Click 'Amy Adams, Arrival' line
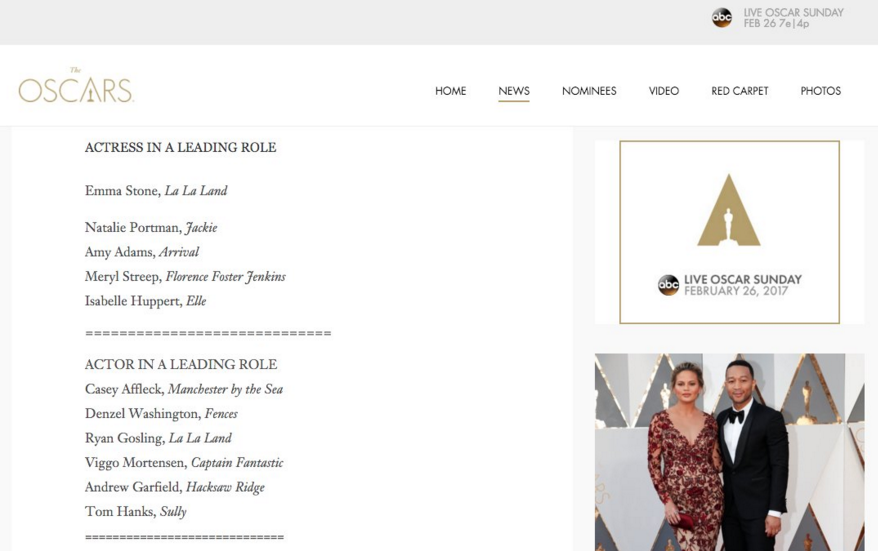 click(x=142, y=252)
